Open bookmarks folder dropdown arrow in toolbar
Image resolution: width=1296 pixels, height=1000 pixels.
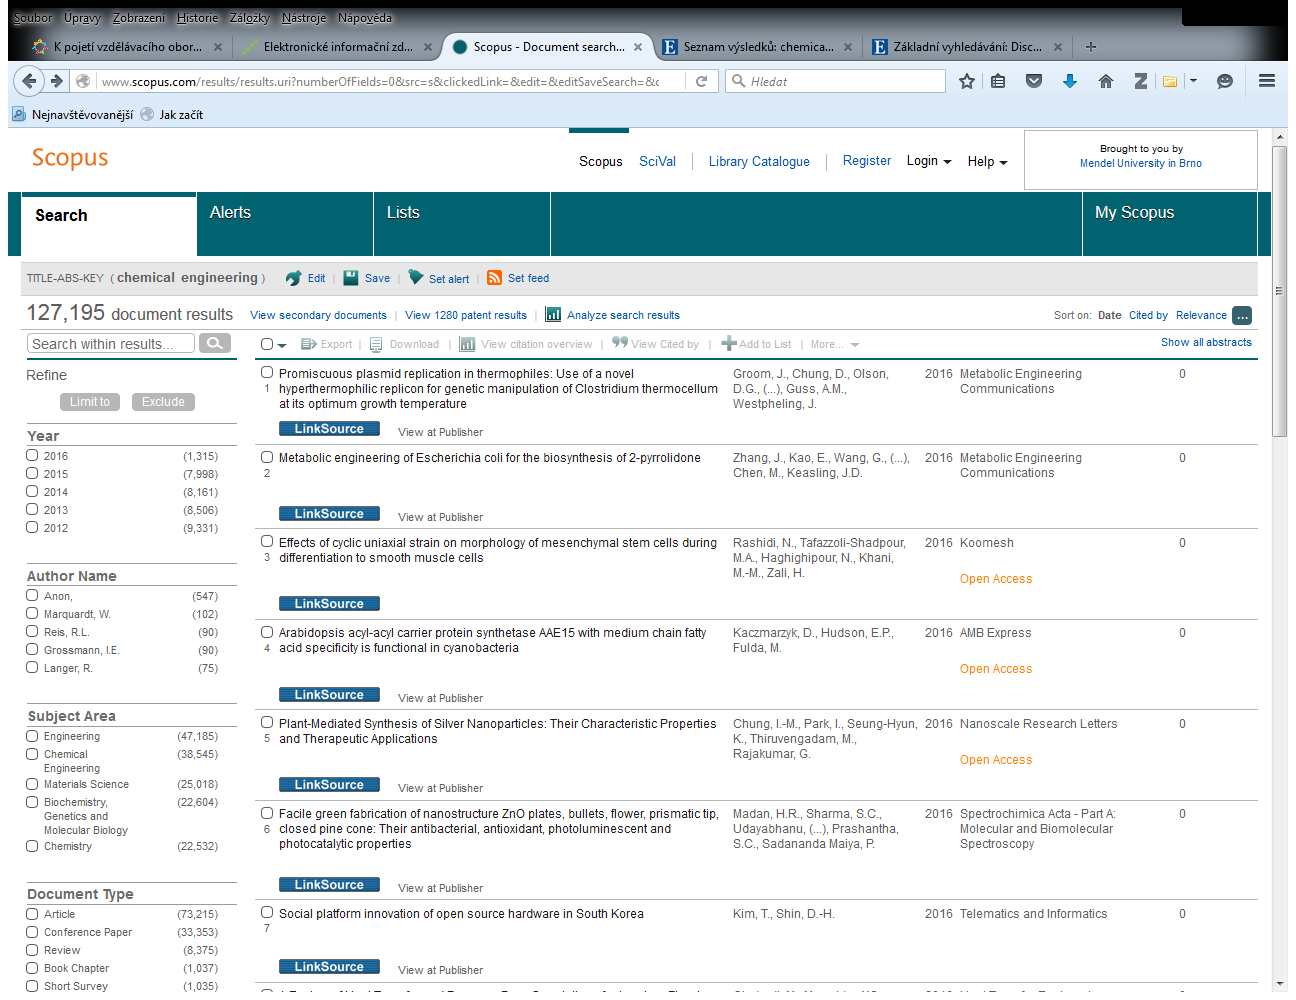1193,81
